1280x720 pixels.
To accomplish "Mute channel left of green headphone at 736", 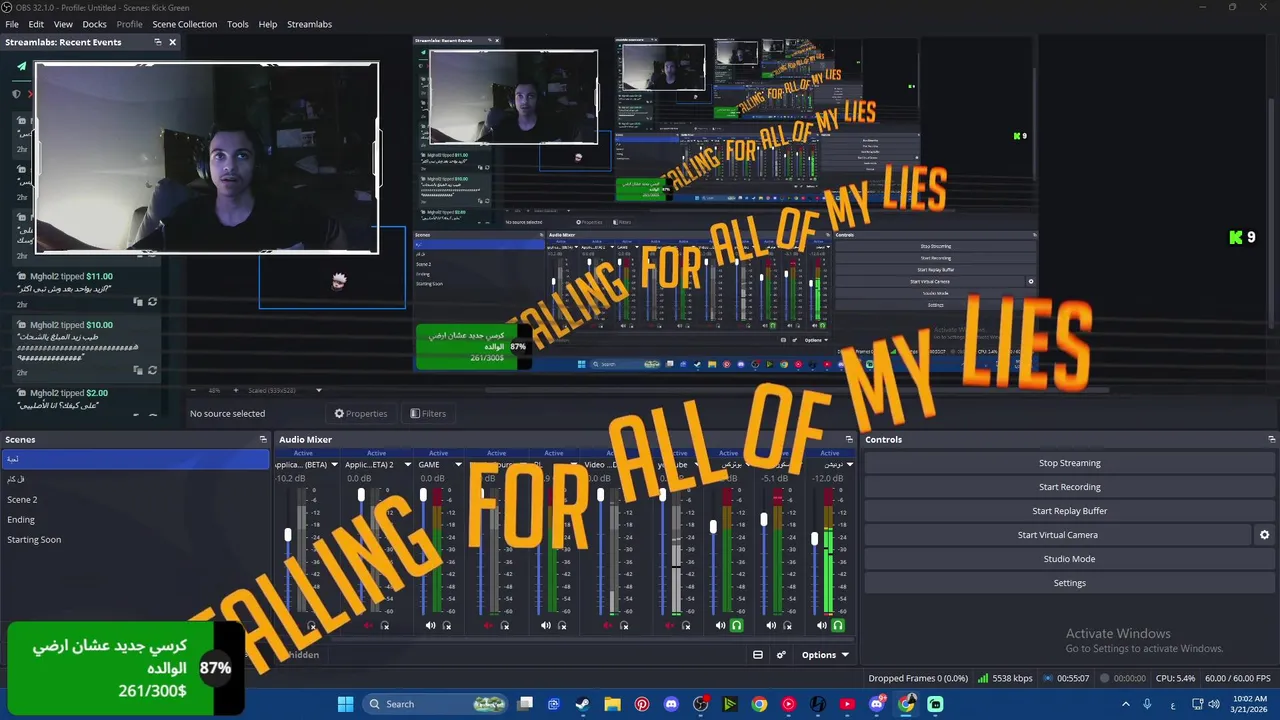I will [x=720, y=625].
